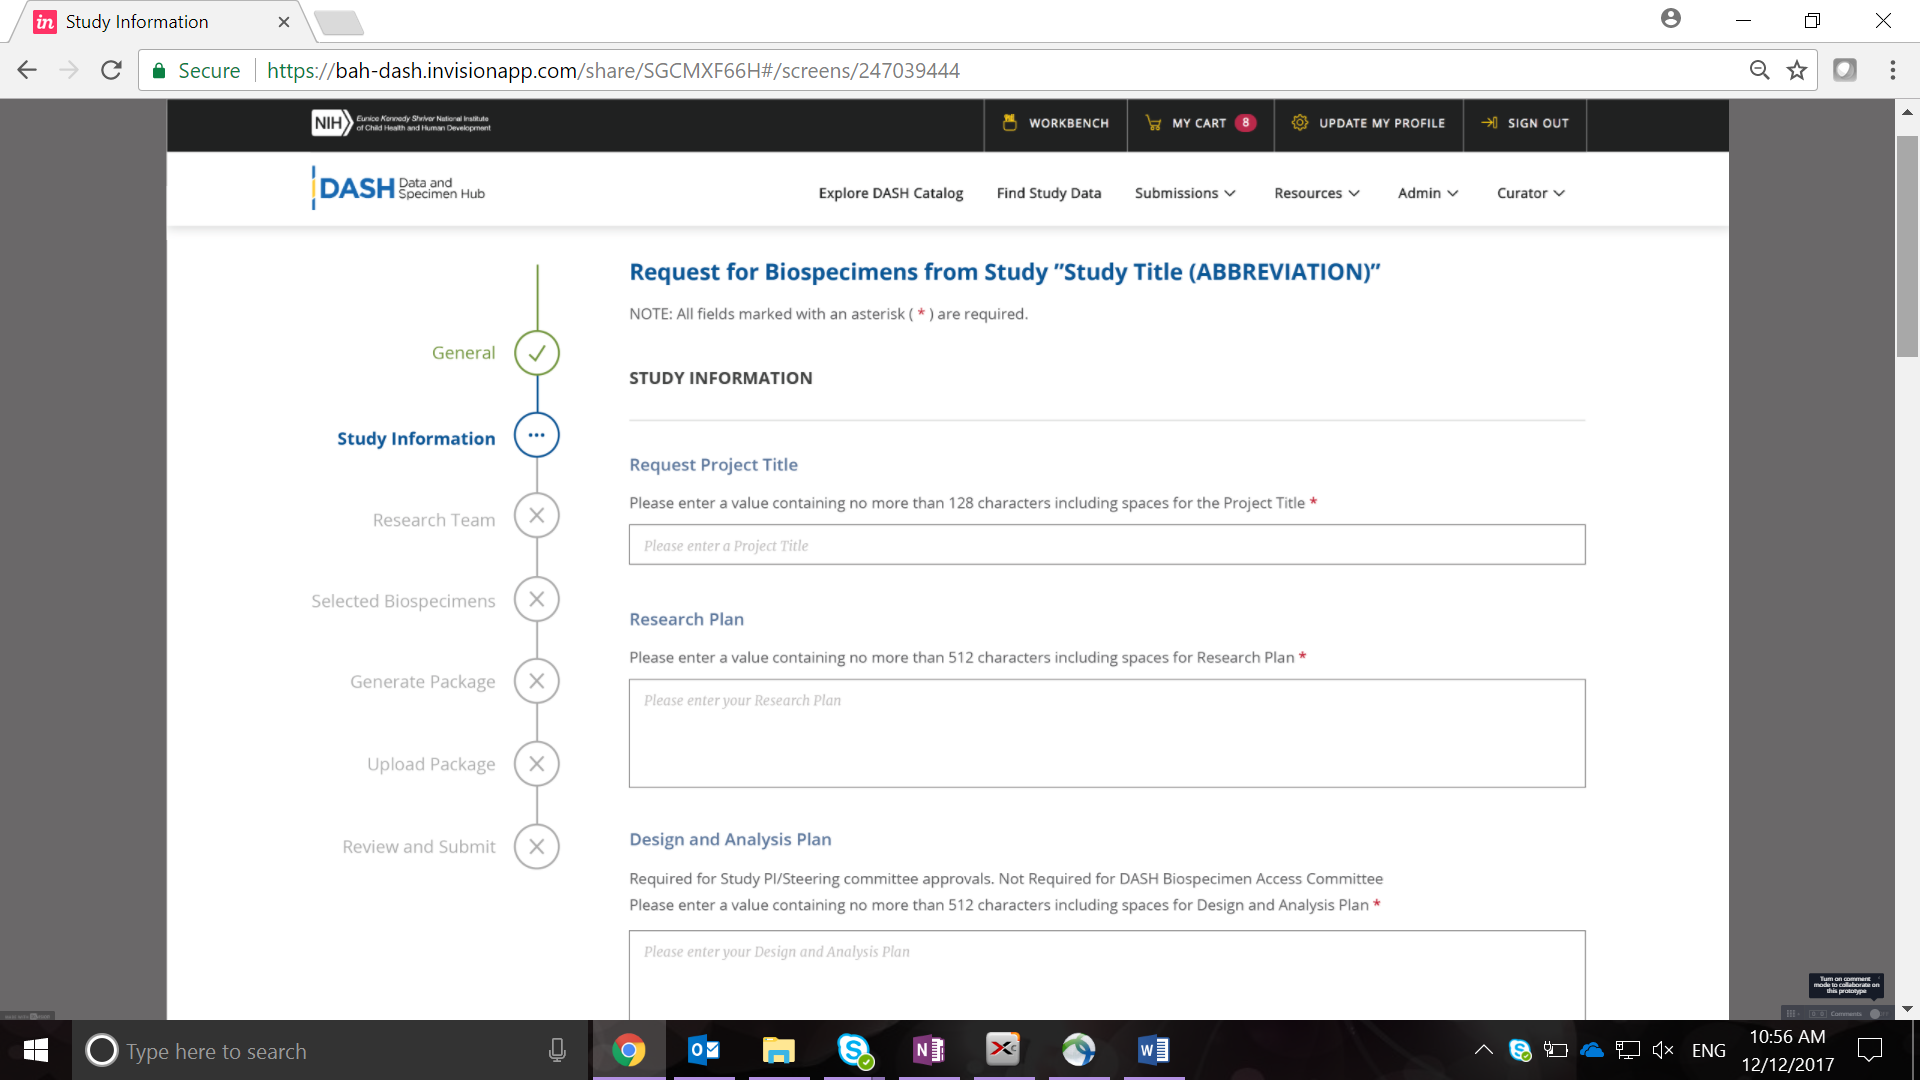This screenshot has height=1080, width=1920.
Task: Expand the Submissions dropdown menu
Action: (x=1185, y=193)
